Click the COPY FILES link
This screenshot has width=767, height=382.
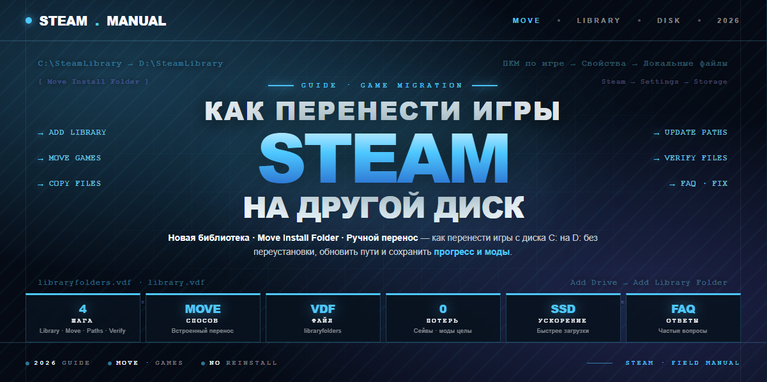tap(69, 183)
